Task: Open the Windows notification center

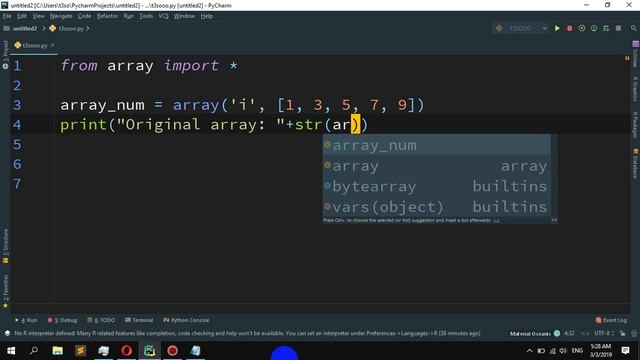Action: click(x=625, y=351)
